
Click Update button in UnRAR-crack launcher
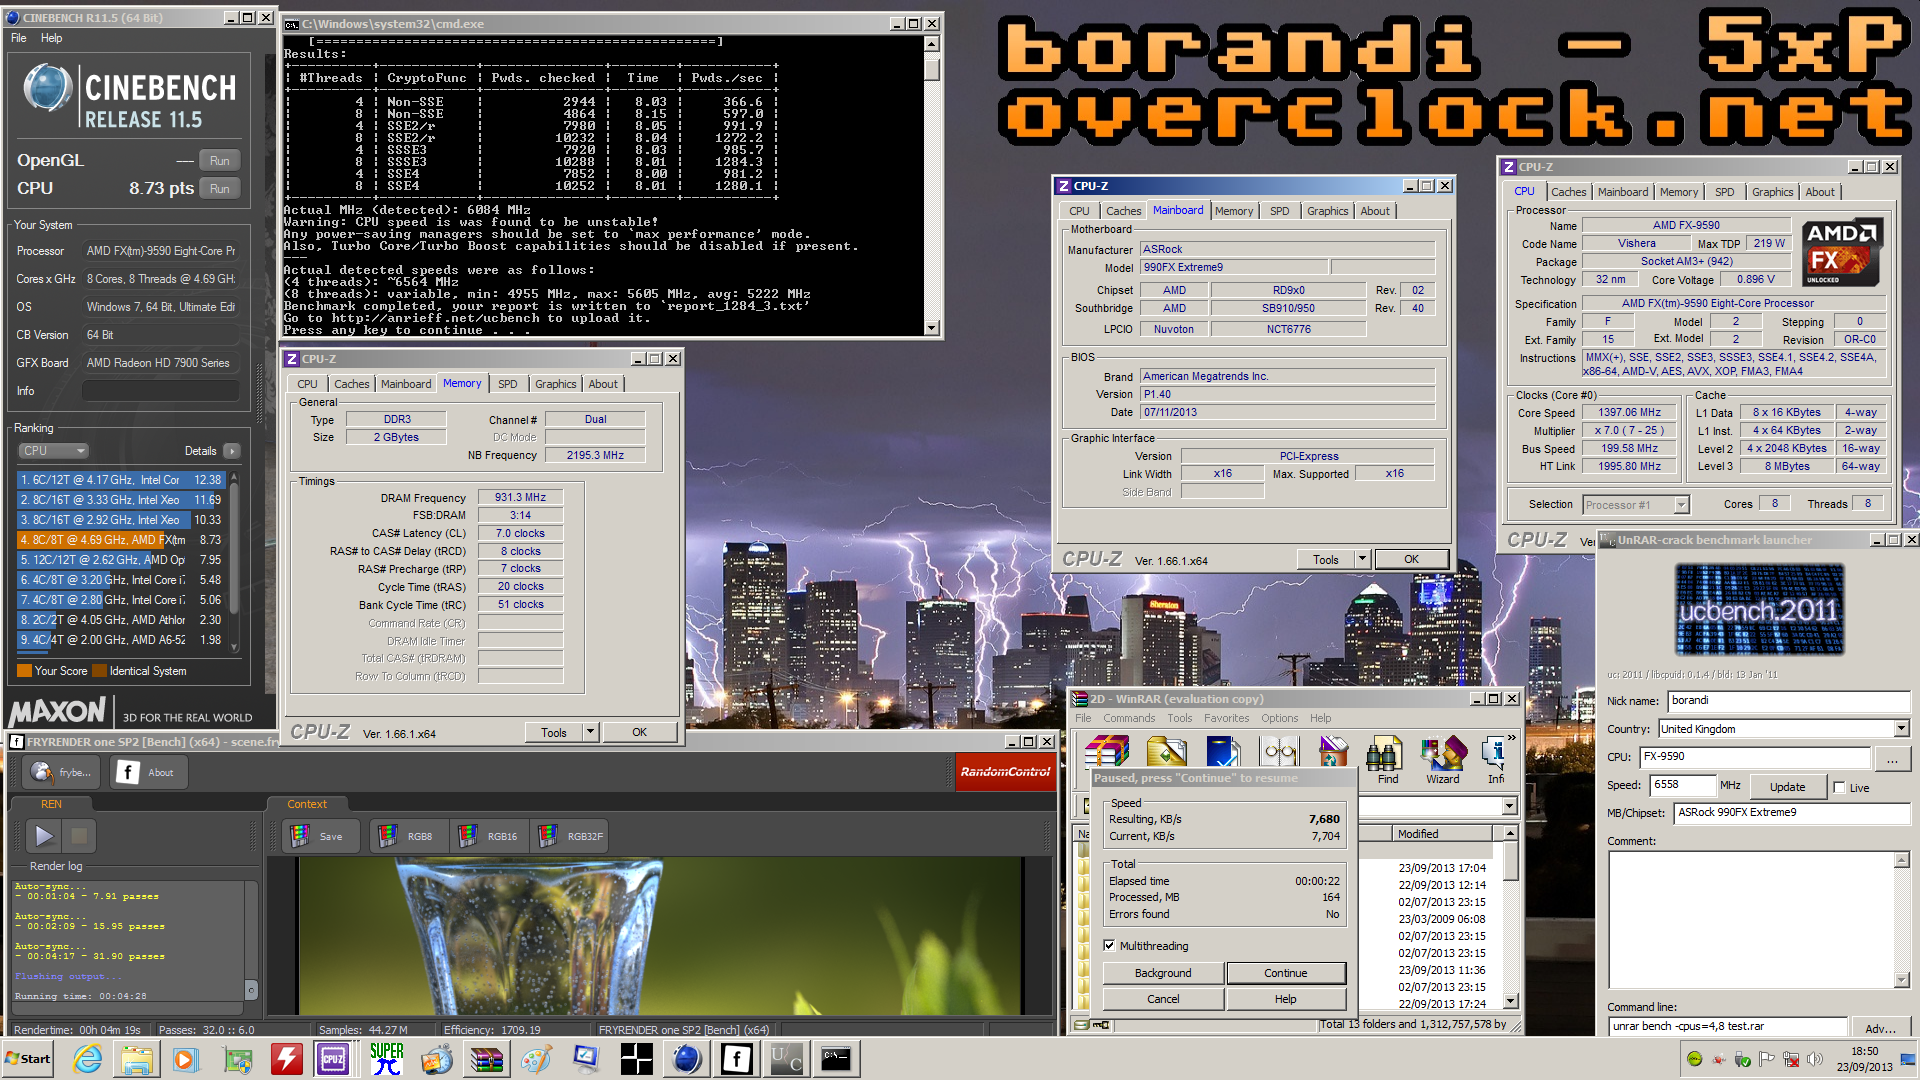click(x=1787, y=787)
